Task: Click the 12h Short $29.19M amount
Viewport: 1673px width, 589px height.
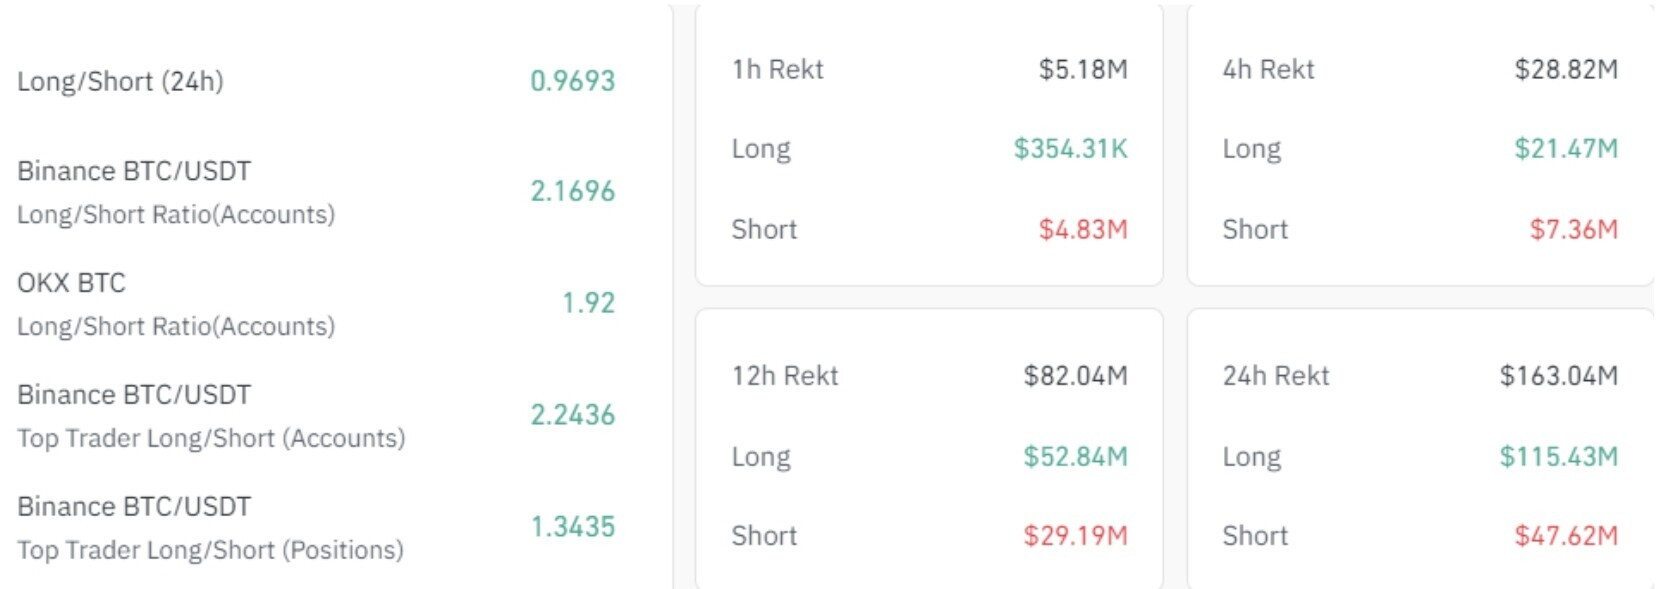Action: [1075, 536]
